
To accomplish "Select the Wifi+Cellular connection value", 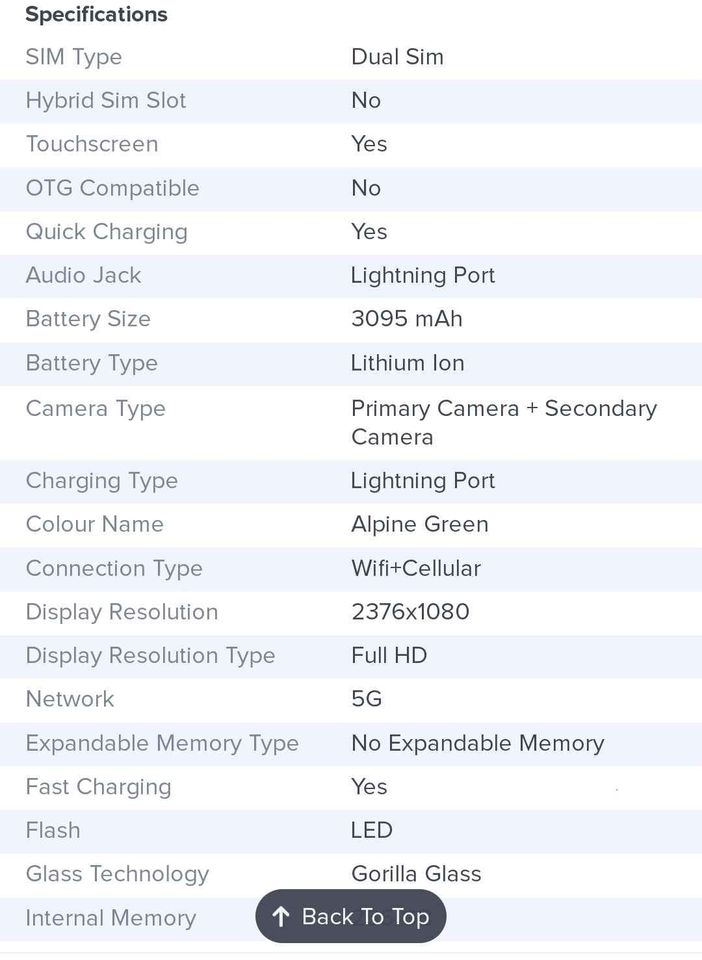I will pyautogui.click(x=416, y=568).
